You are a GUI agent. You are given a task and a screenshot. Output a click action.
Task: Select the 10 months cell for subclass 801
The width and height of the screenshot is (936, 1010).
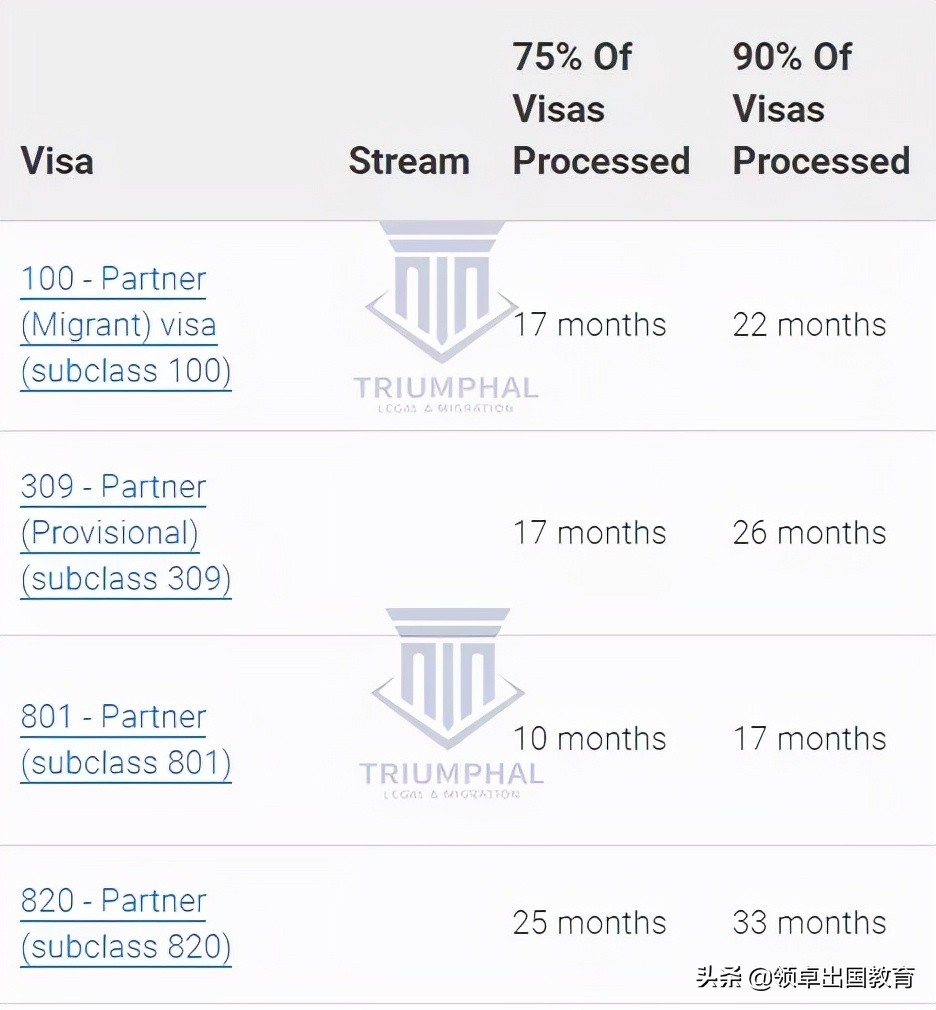pyautogui.click(x=589, y=739)
